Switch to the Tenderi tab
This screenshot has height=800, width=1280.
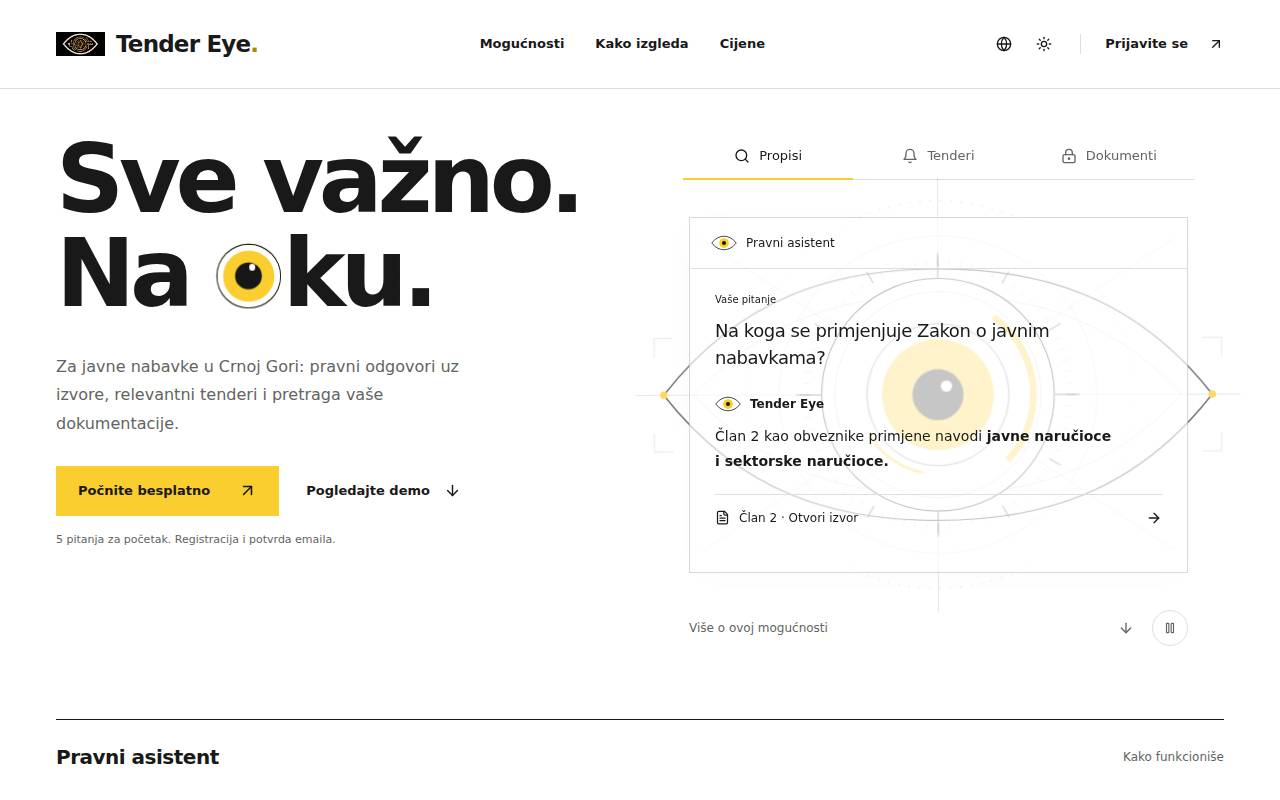938,156
